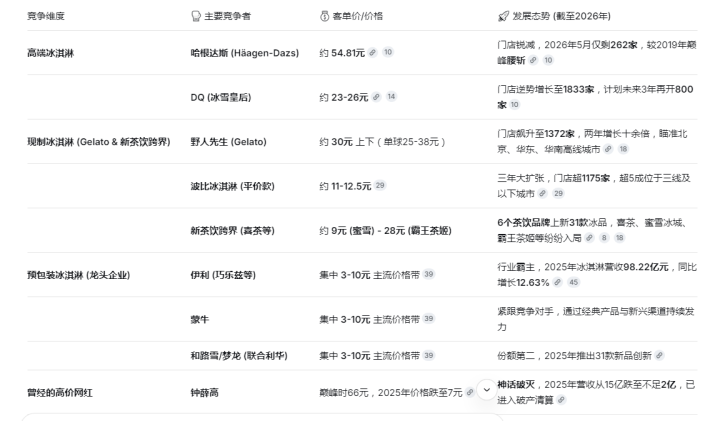Screen dimensions: 720x421
Task: Select the 和路雪/梦龙 (联合利华) cell
Action: click(239, 356)
